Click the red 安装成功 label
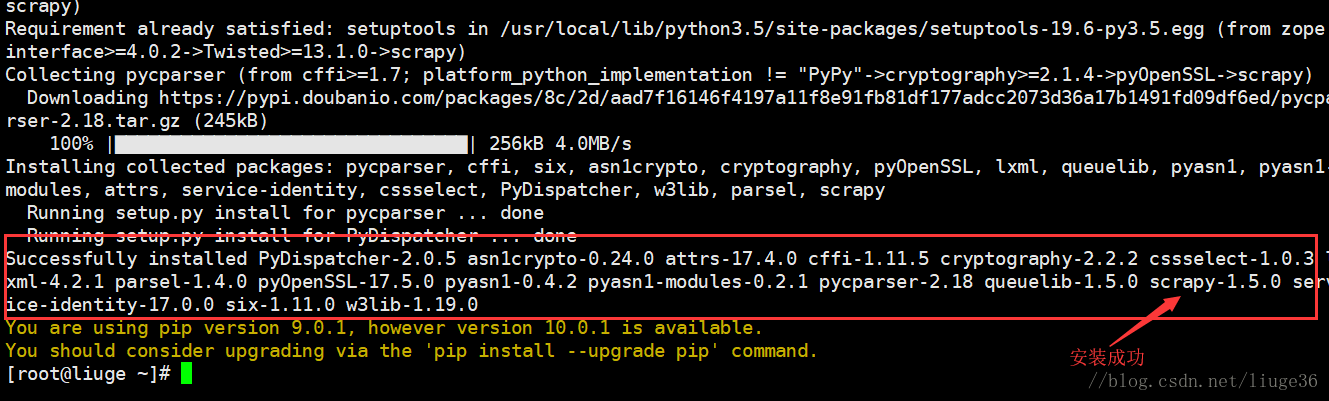The image size is (1329, 401). (1107, 357)
